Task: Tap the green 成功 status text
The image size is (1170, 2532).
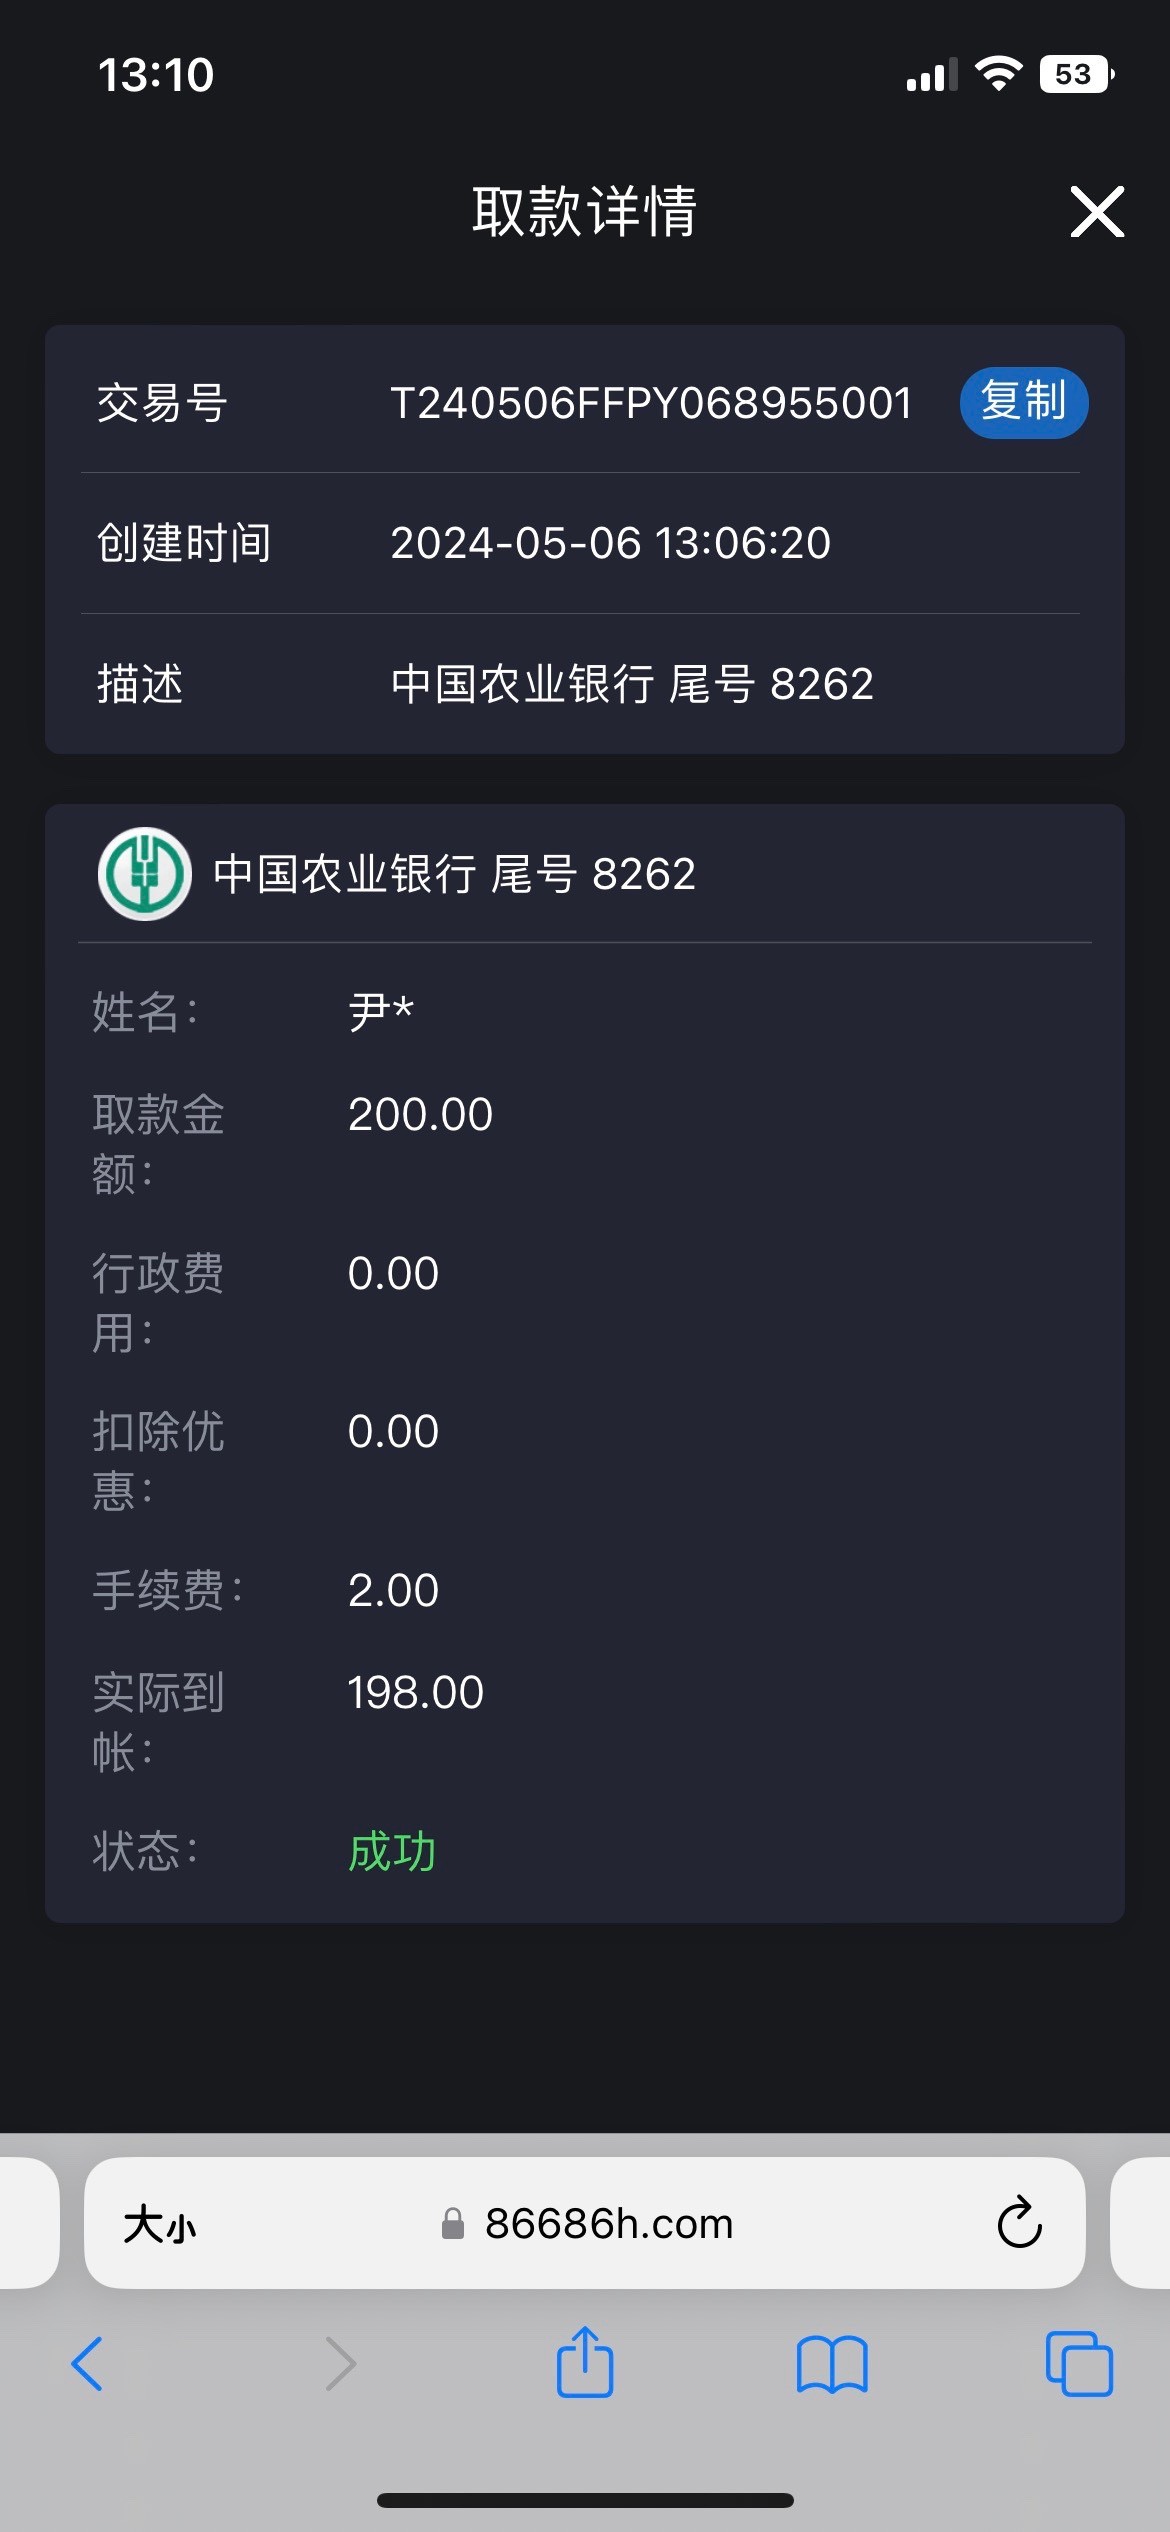Action: tap(392, 1851)
